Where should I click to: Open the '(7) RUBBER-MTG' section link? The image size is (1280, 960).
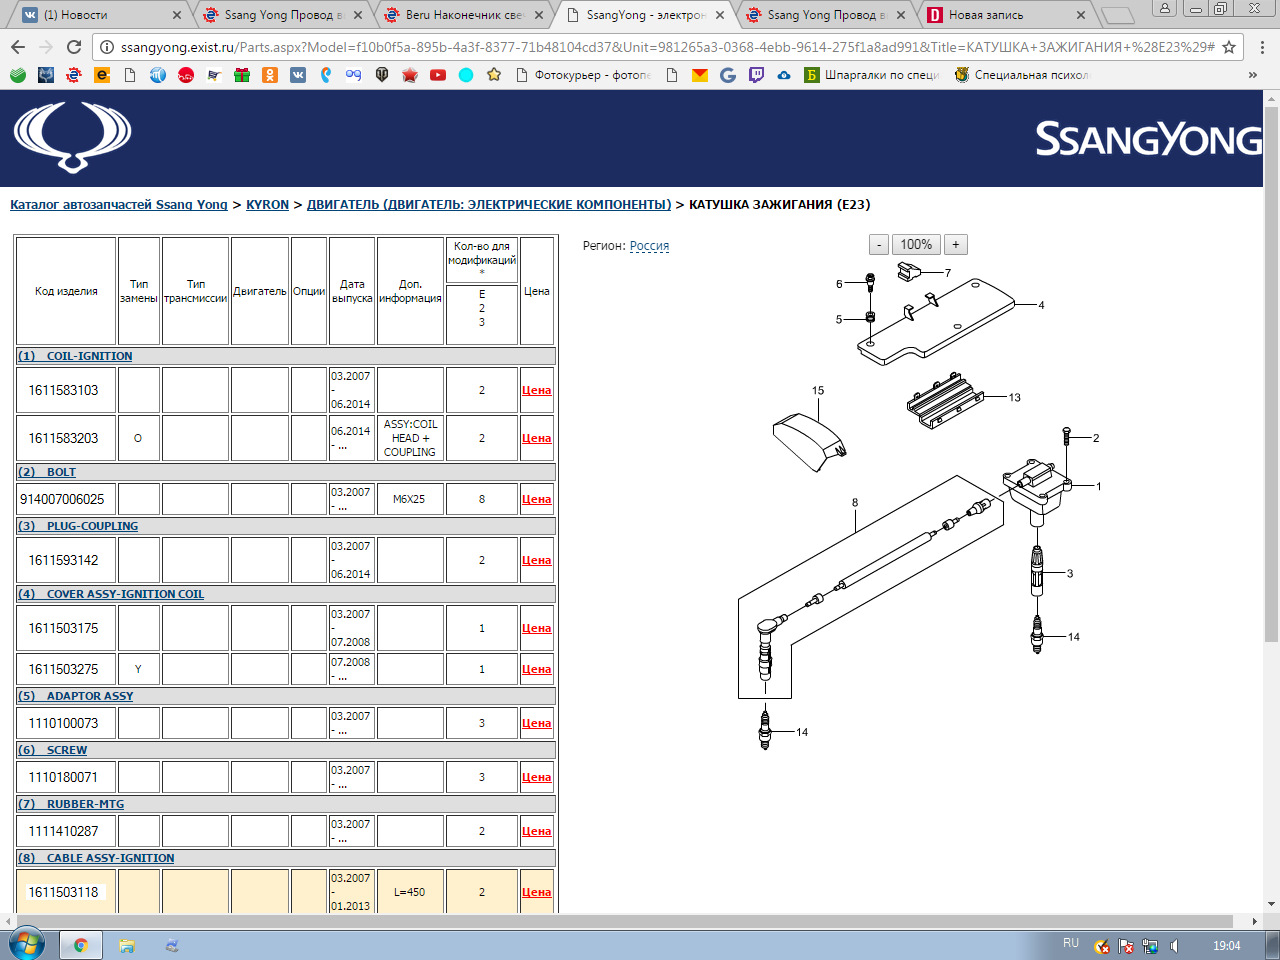(71, 804)
